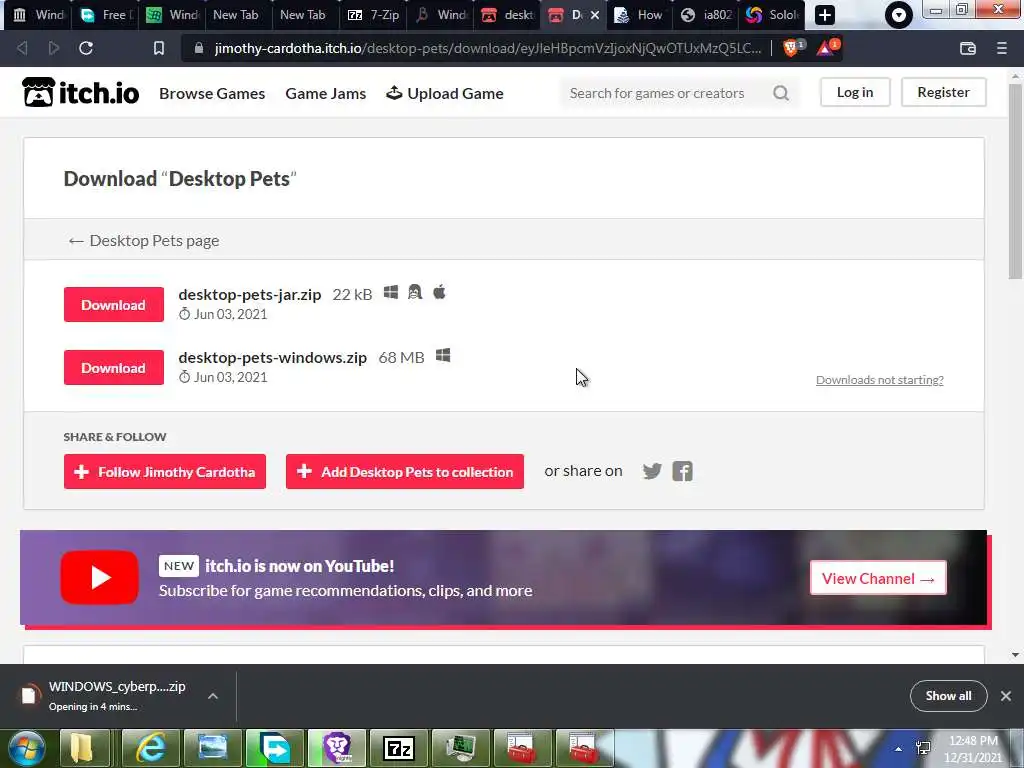1024x768 pixels.
Task: Download desktop-pets-windows.zip
Action: [114, 368]
